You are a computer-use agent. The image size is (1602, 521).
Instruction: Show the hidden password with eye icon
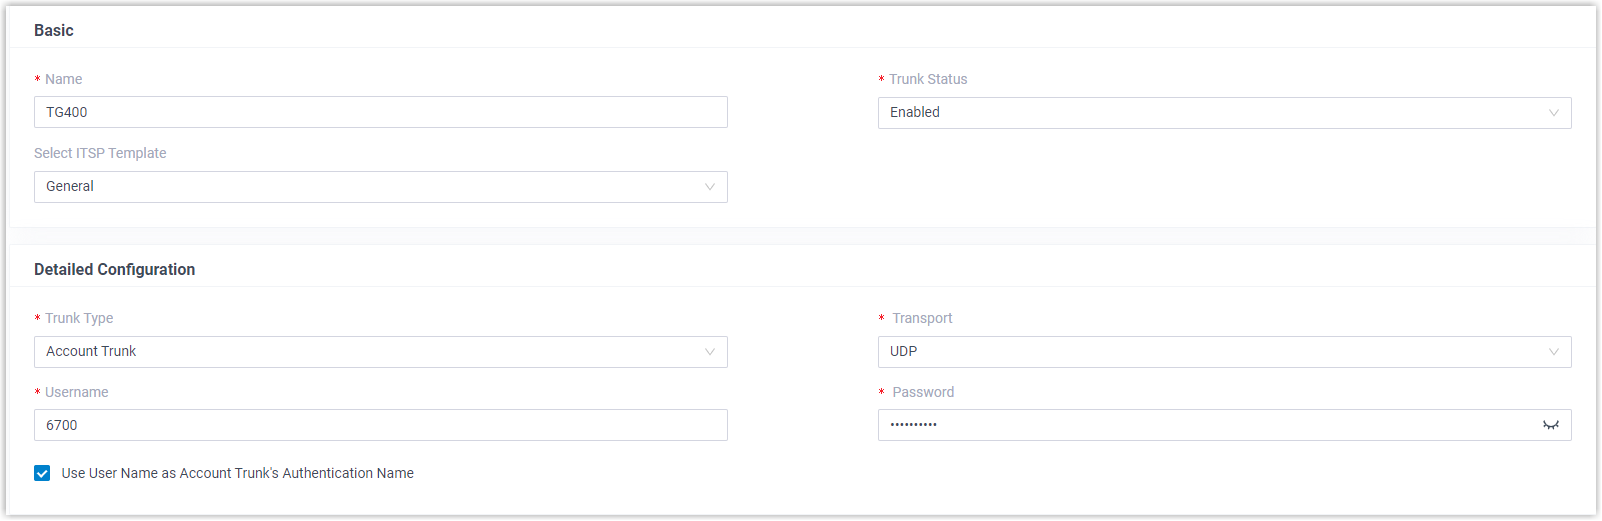point(1551,425)
